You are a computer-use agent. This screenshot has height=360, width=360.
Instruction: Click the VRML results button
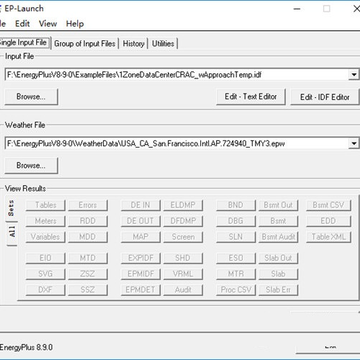[x=183, y=274]
